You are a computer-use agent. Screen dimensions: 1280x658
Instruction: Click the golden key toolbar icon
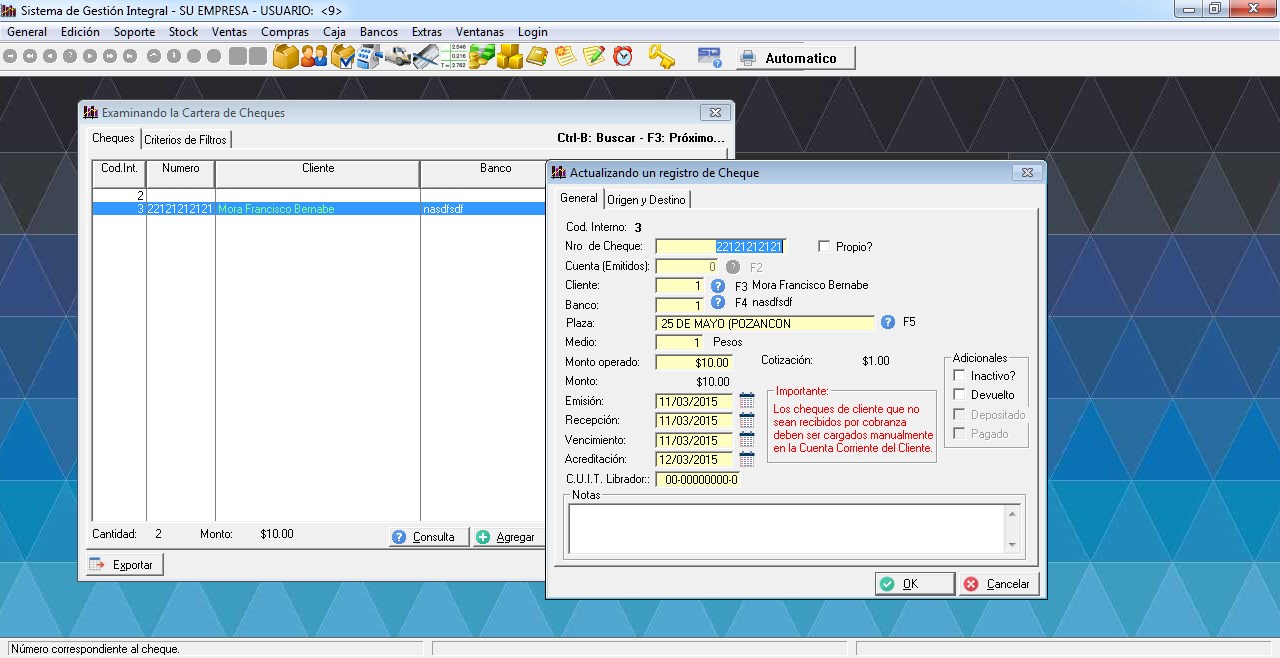(x=661, y=57)
